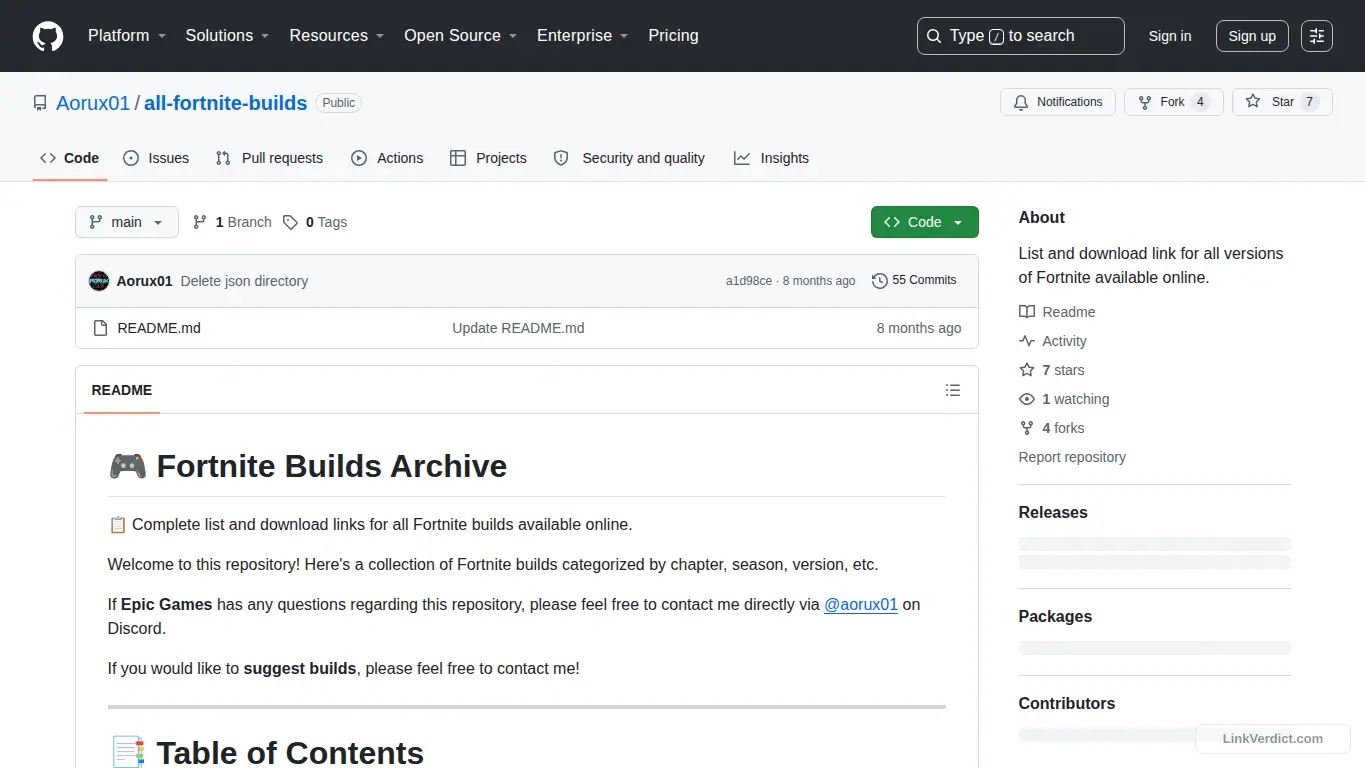This screenshot has width=1365, height=768.
Task: Open the Update README.md commit message
Action: 518,328
